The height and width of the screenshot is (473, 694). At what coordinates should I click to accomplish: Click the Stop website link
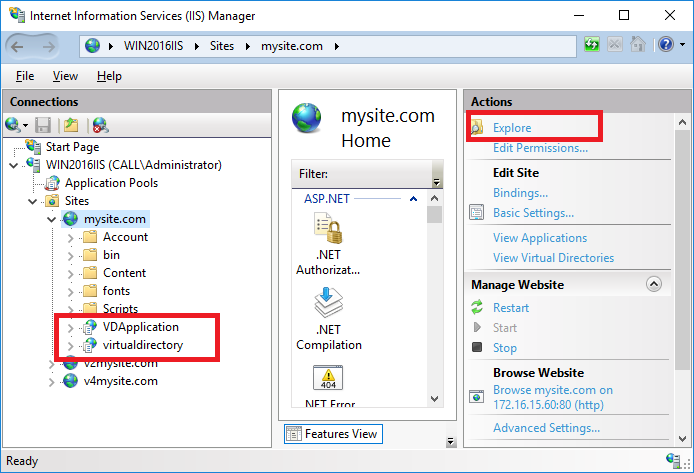tap(505, 348)
